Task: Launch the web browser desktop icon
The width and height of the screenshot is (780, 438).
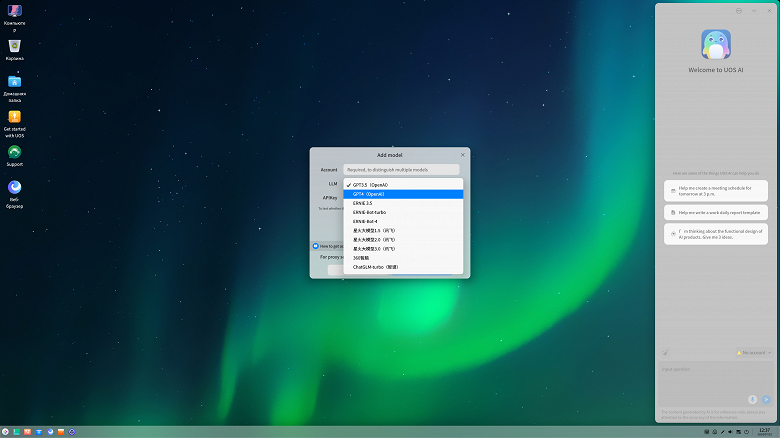Action: coord(14,187)
